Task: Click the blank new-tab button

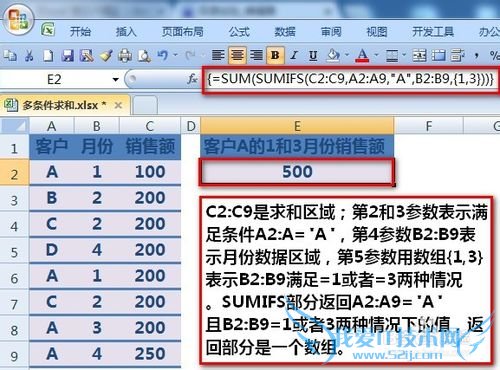Action: pos(145,105)
